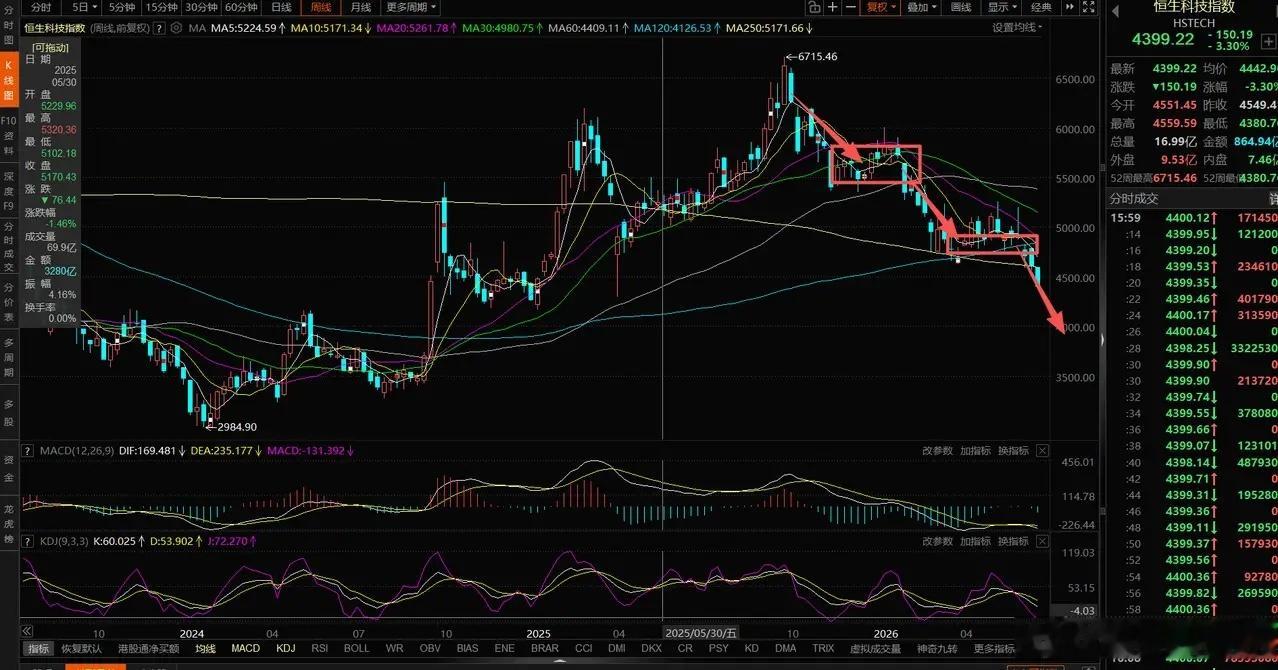Click the lock icon in top toolbar
Image resolution: width=1278 pixels, height=670 pixels.
click(x=814, y=7)
